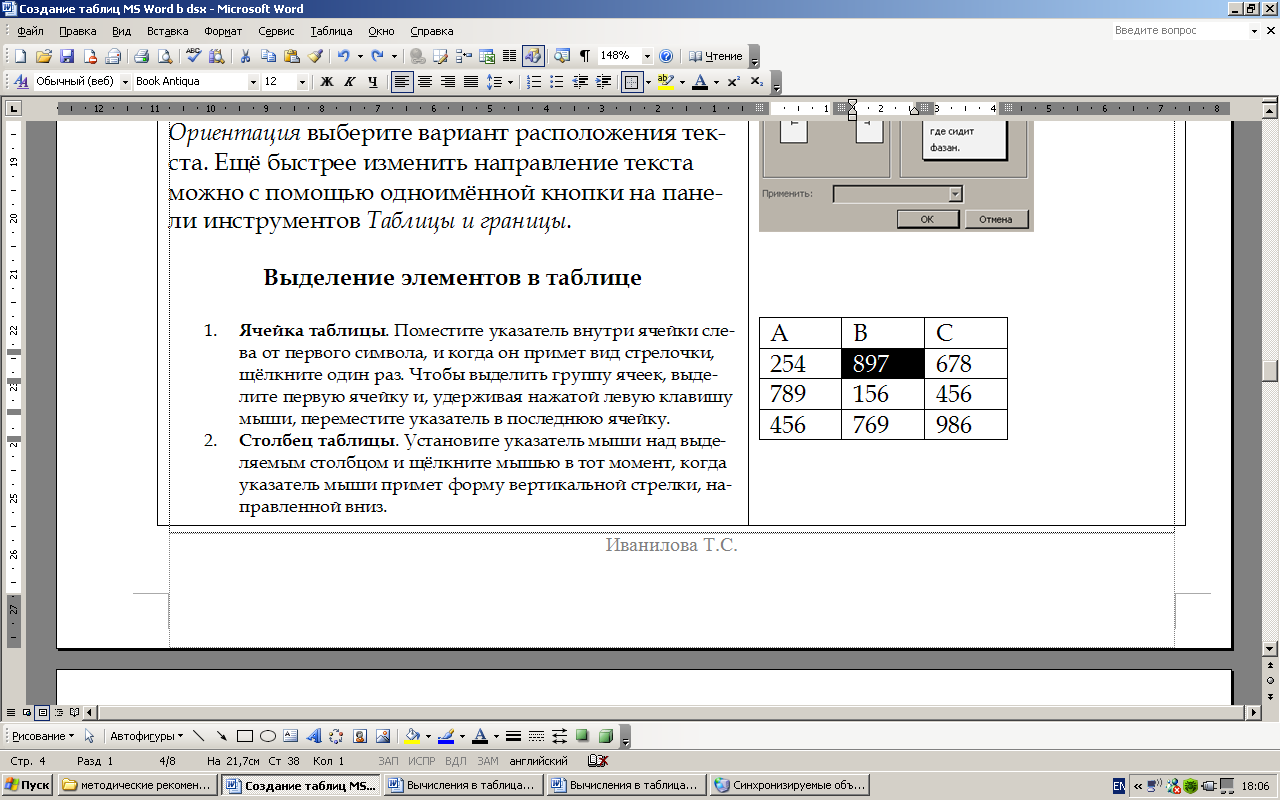This screenshot has height=800, width=1280.
Task: Activate Format Painter brush icon
Action: (x=315, y=56)
